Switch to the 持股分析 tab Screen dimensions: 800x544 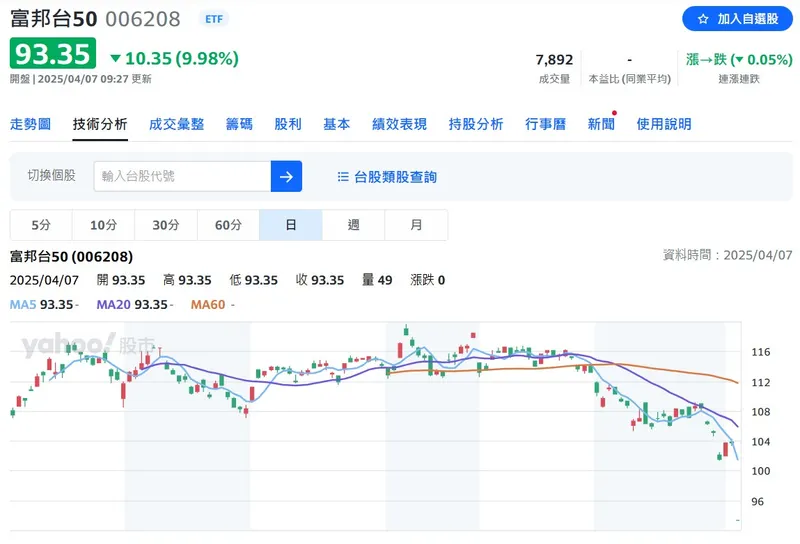pos(476,124)
